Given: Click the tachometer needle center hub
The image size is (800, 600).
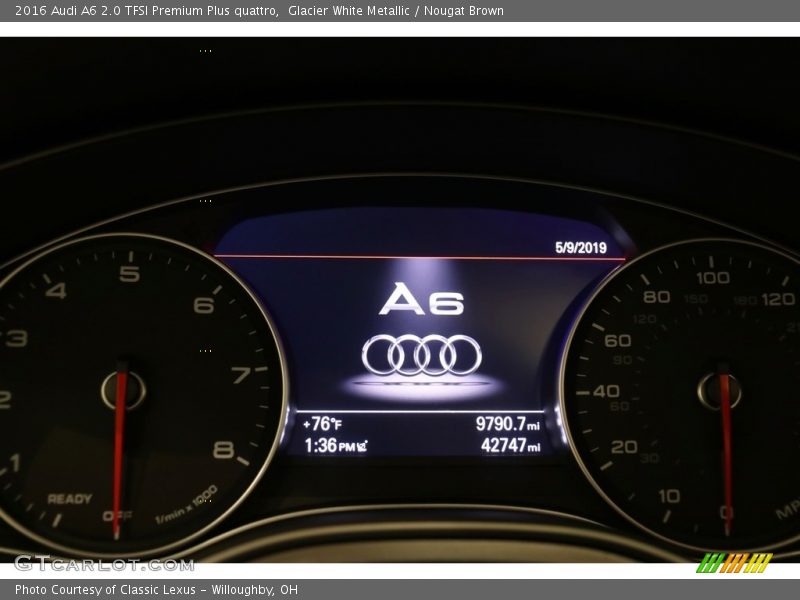Looking at the screenshot, I should pyautogui.click(x=123, y=391).
